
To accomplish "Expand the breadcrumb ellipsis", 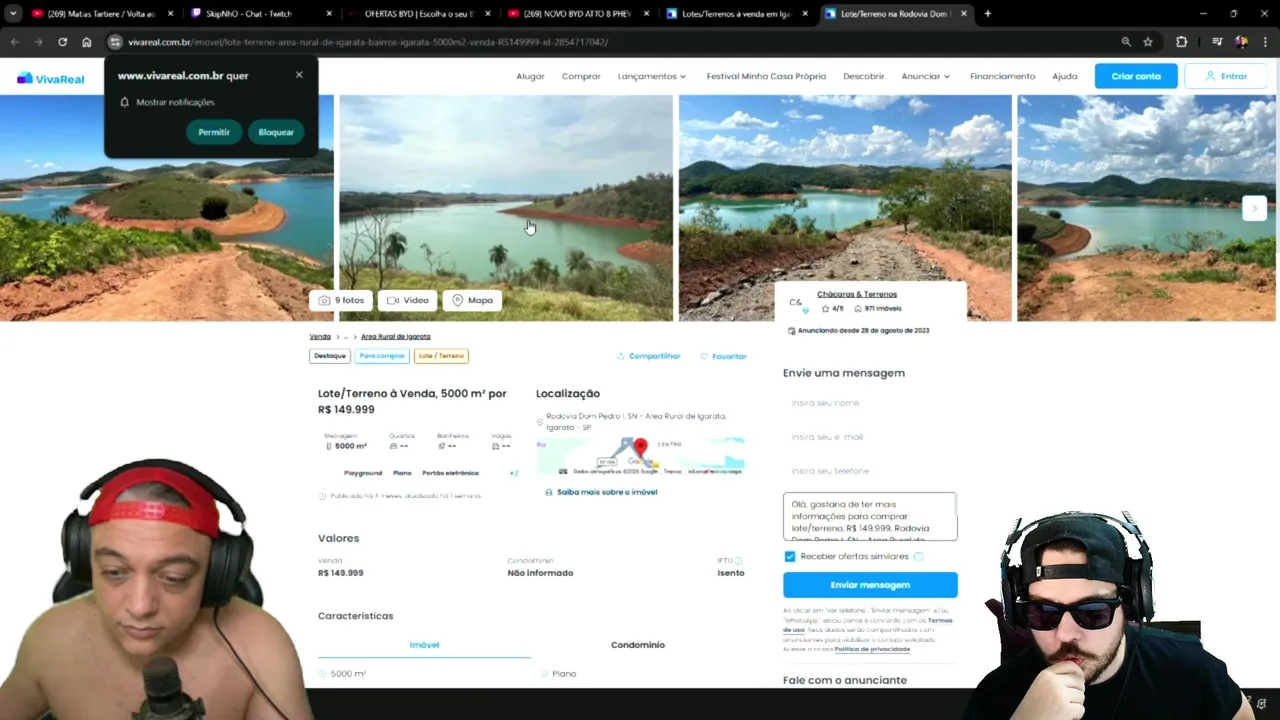I will [x=346, y=337].
